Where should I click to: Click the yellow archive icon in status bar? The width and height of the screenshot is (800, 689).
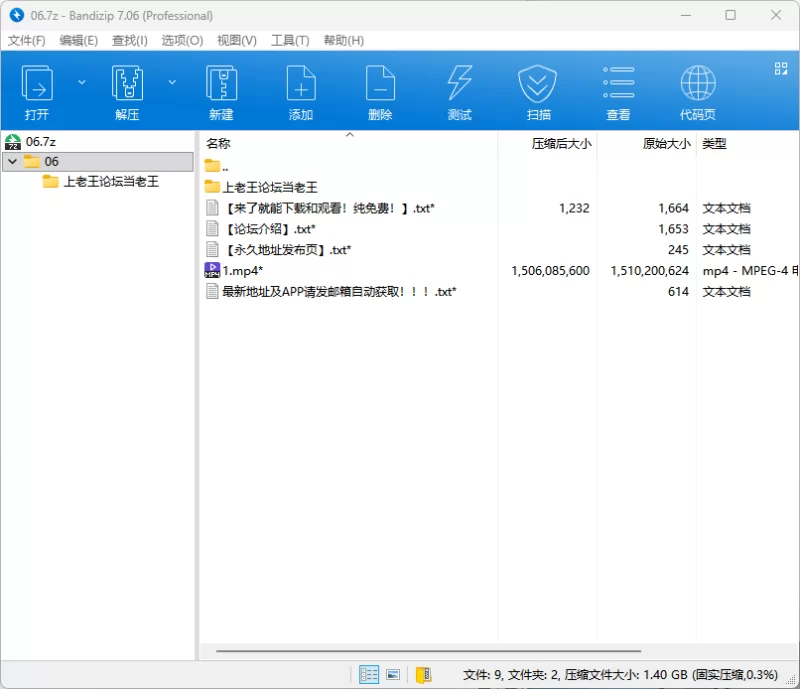click(423, 675)
